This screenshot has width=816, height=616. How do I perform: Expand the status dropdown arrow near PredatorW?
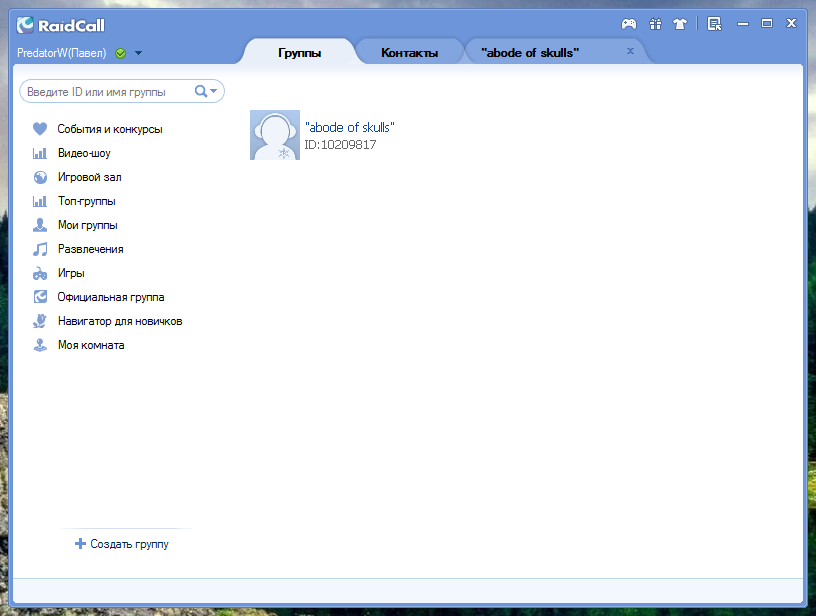click(x=138, y=53)
